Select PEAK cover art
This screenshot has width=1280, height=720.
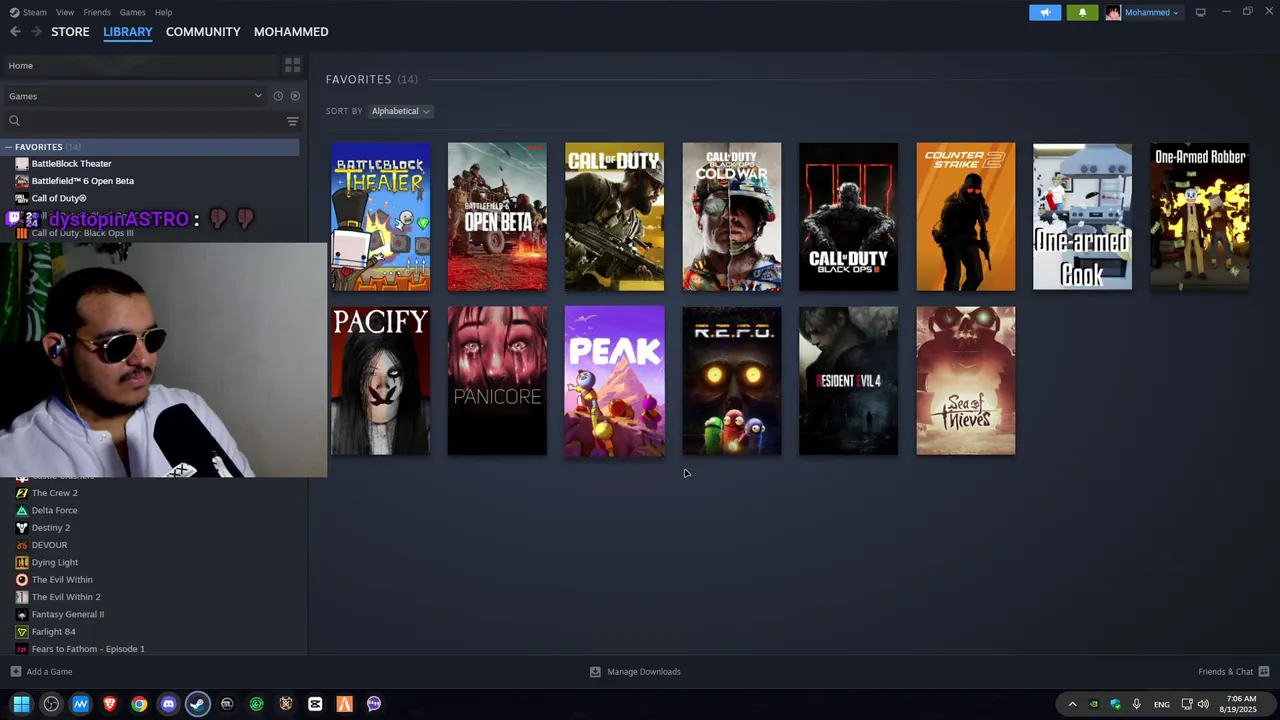pyautogui.click(x=614, y=381)
